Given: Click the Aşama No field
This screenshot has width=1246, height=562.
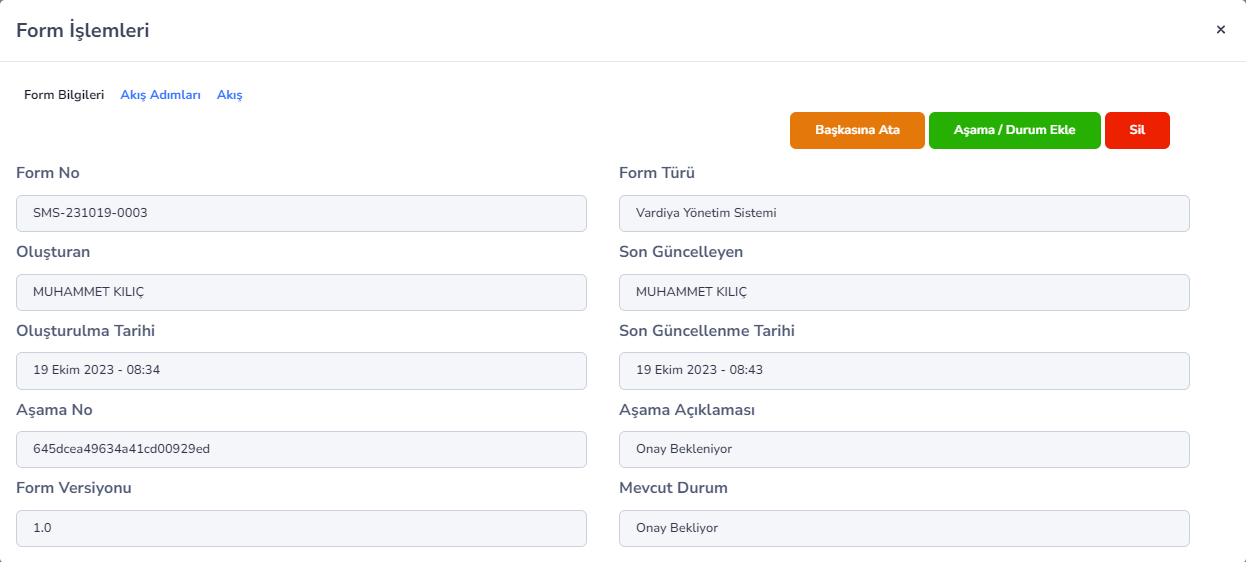Looking at the screenshot, I should coord(301,449).
